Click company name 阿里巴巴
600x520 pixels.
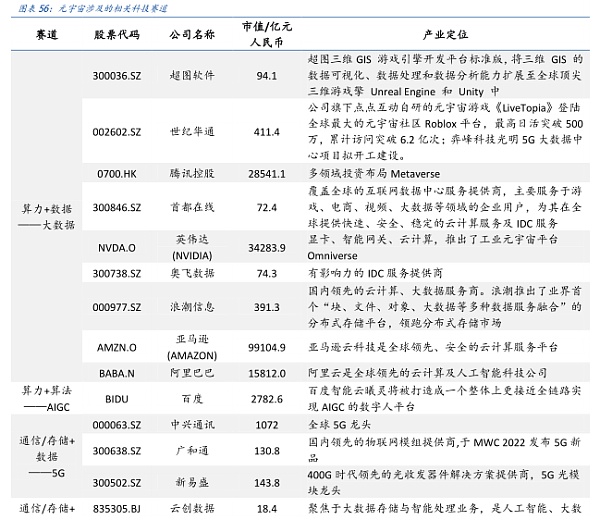[192, 373]
